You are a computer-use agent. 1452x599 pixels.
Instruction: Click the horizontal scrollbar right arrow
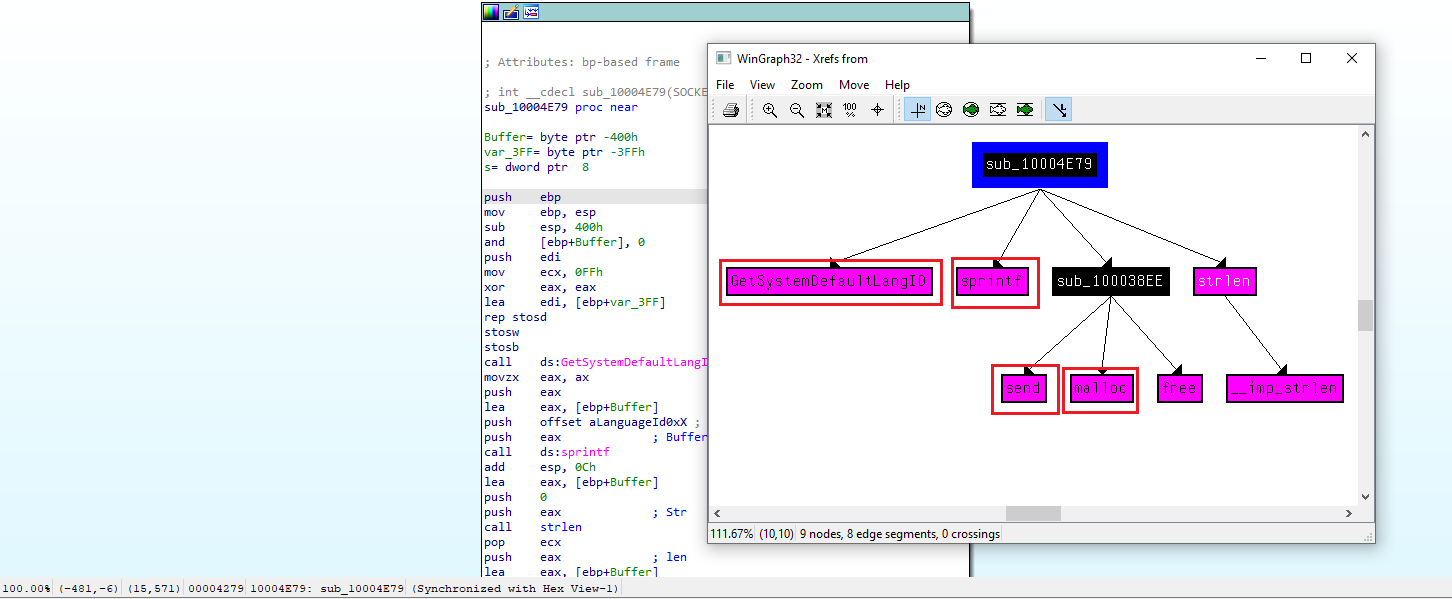[x=1348, y=513]
